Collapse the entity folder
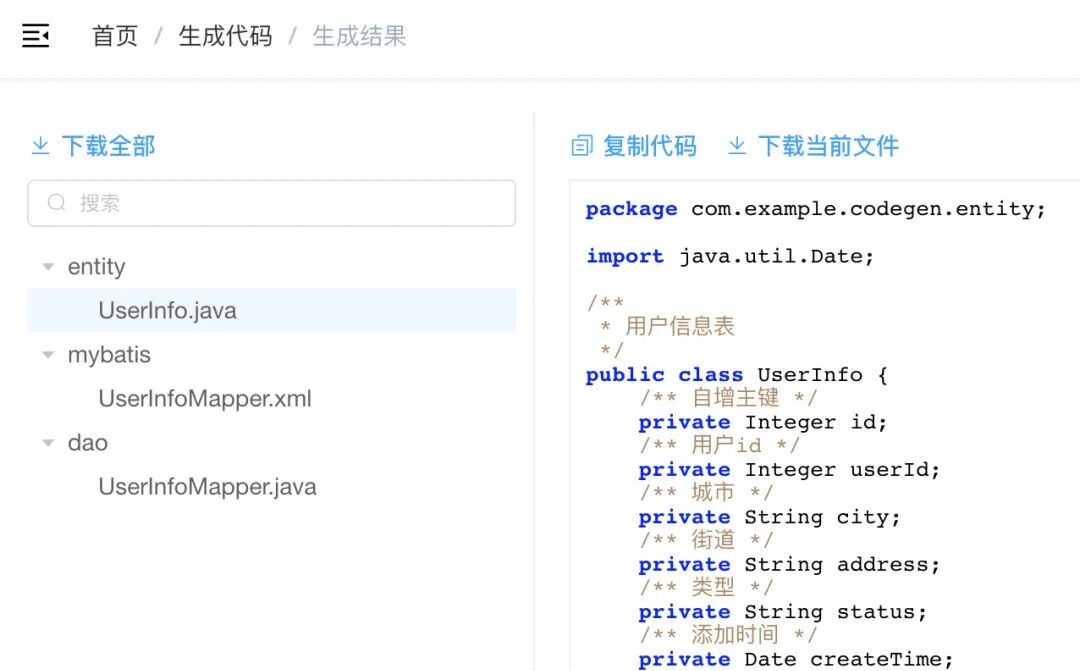 point(47,266)
